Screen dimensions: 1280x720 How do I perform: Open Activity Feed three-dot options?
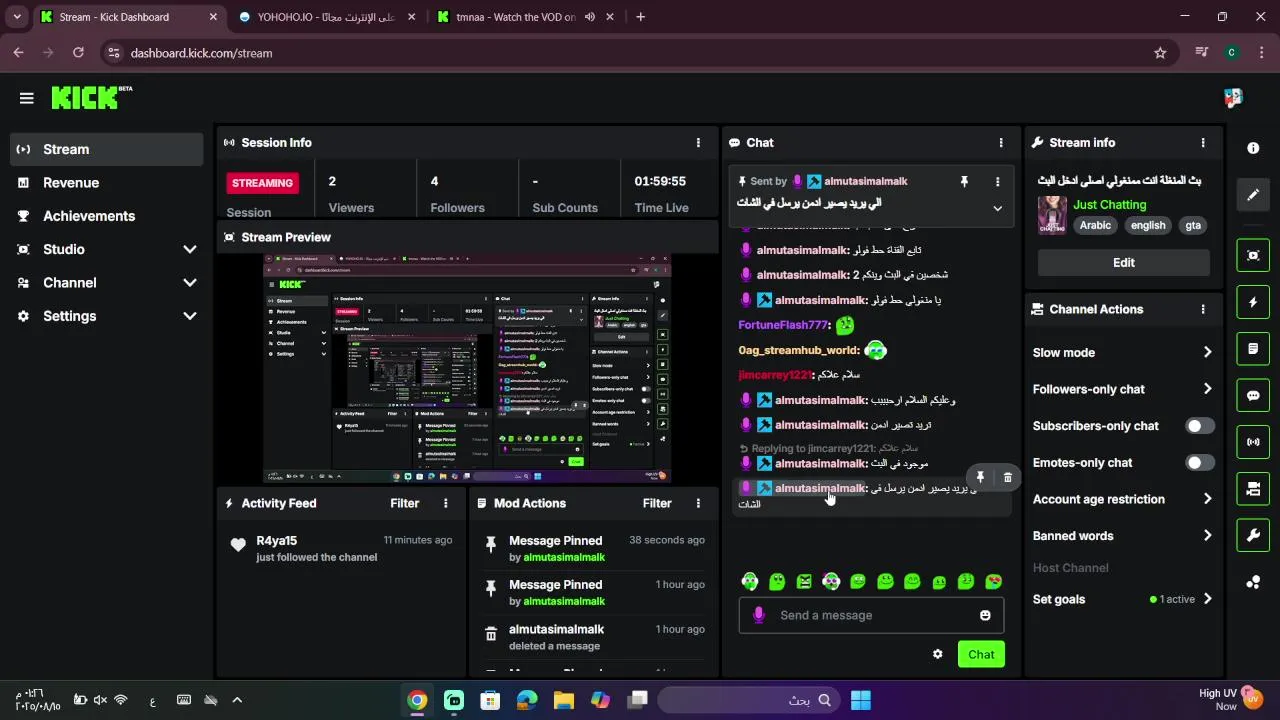click(446, 504)
